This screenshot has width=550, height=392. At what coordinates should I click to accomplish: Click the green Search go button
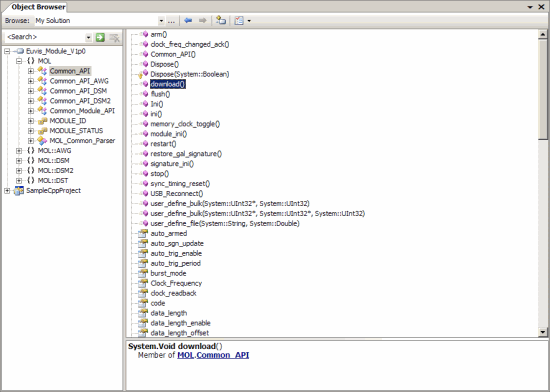pyautogui.click(x=100, y=37)
